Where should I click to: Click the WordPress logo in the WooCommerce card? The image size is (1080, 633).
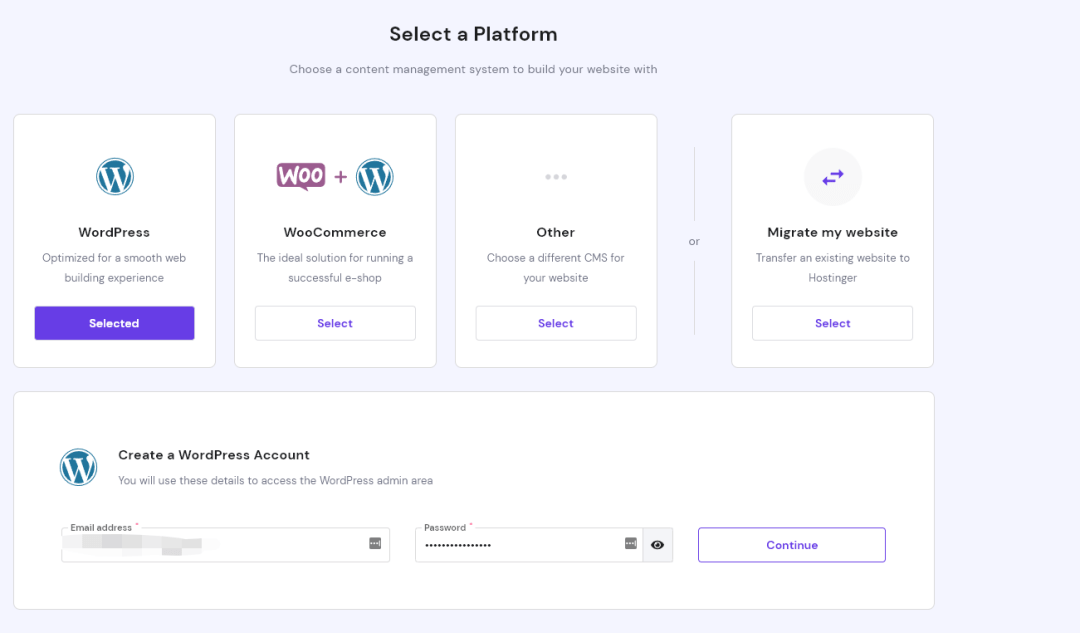click(x=375, y=177)
